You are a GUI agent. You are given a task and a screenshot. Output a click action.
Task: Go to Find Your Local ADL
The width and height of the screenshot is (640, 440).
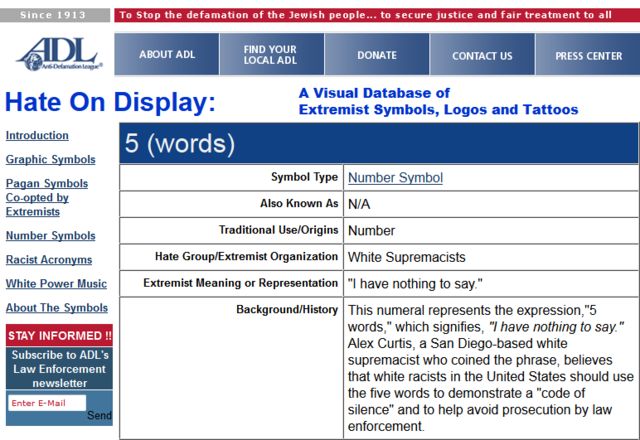tap(270, 55)
